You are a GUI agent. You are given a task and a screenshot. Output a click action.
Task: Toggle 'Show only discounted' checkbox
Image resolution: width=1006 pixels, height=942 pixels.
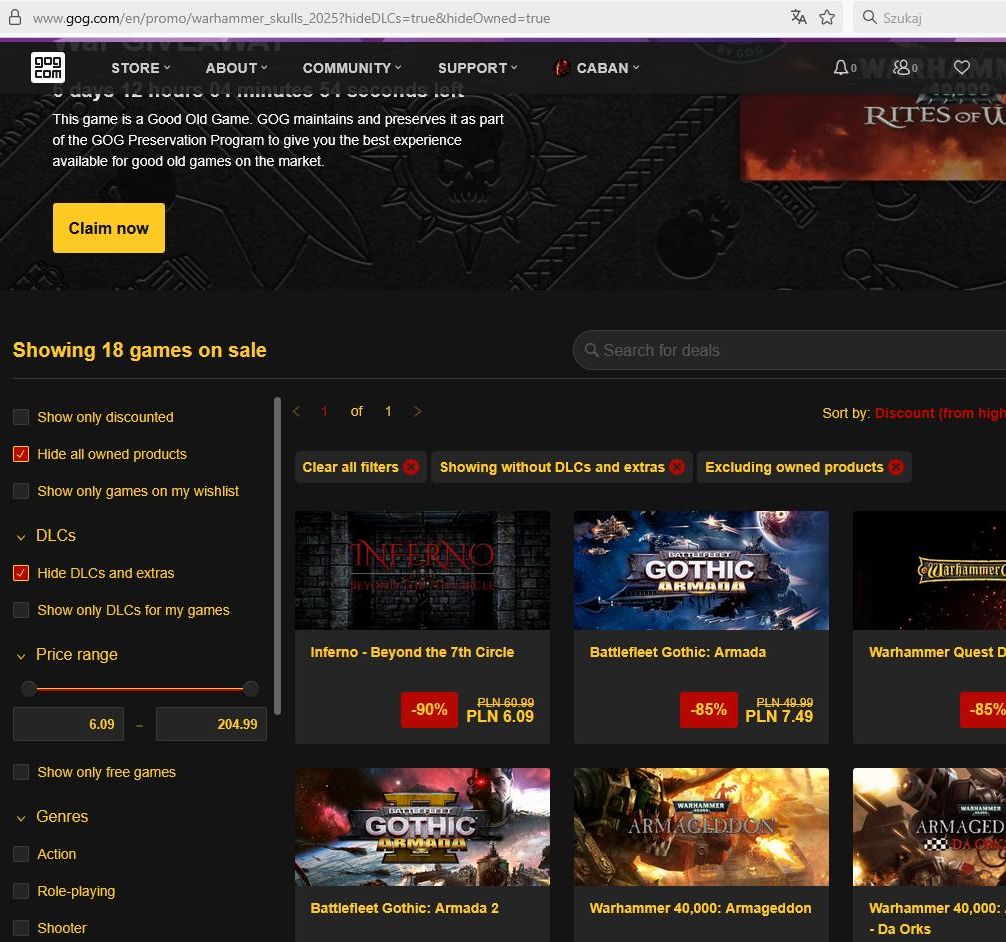coord(21,417)
